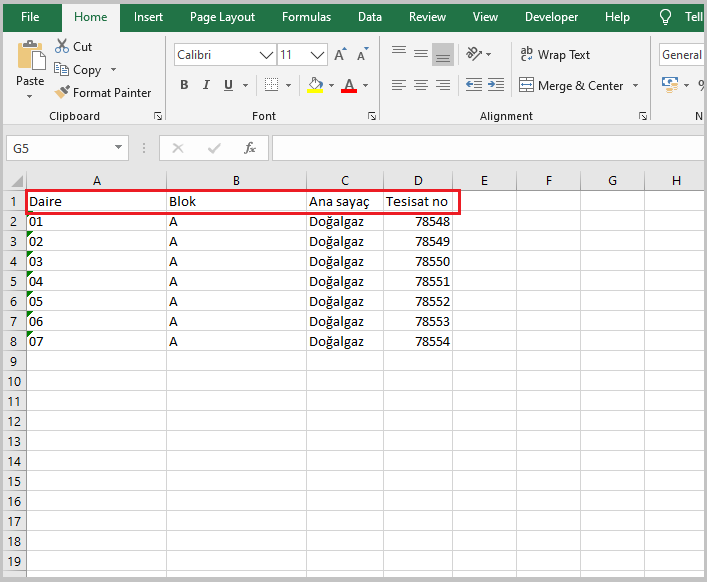Viewport: 707px width, 582px height.
Task: Select column C header
Action: coord(345,181)
